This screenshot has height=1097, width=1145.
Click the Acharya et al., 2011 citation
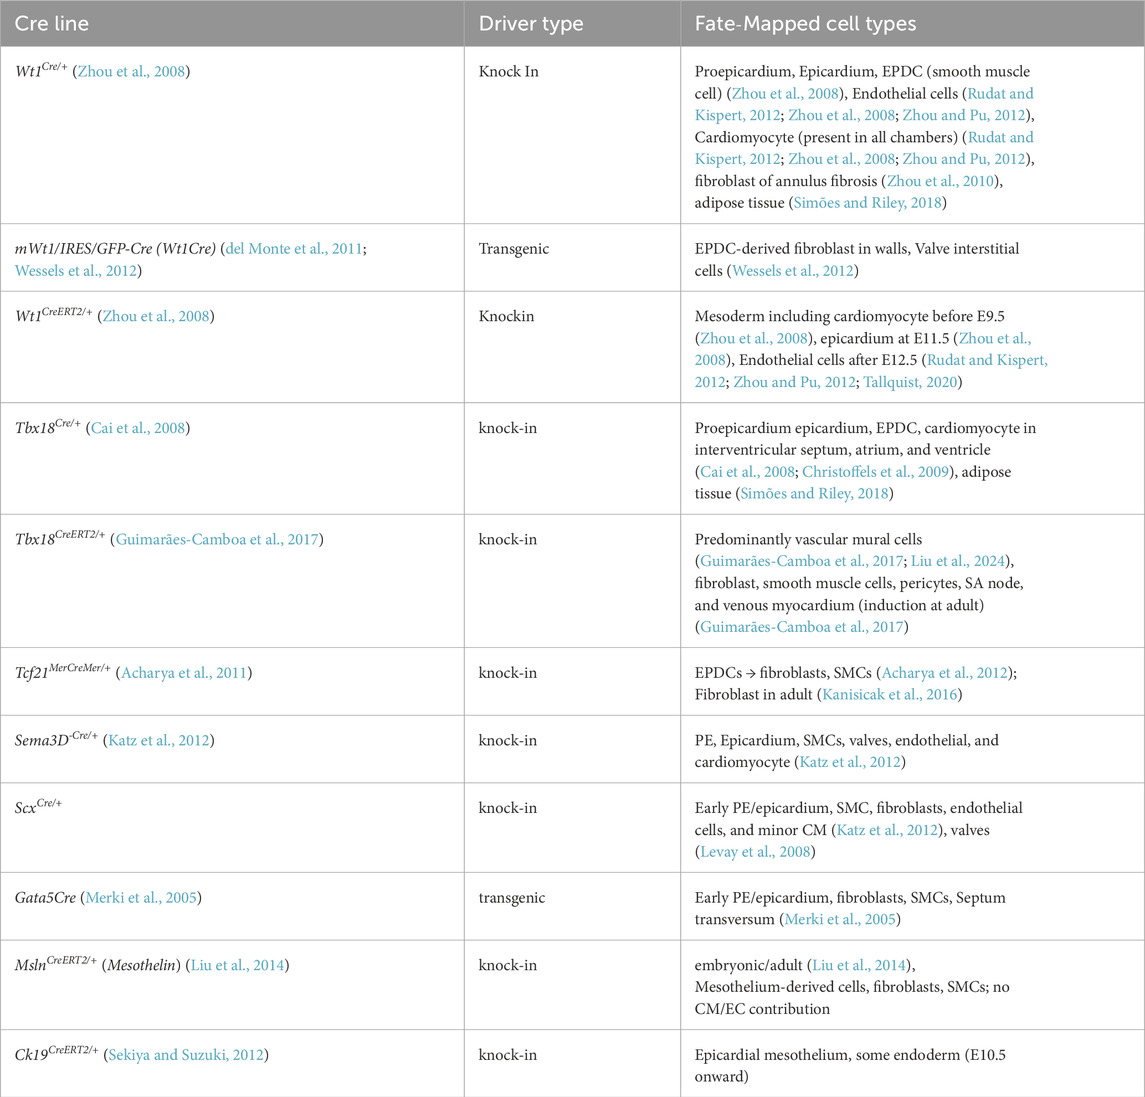pos(185,674)
